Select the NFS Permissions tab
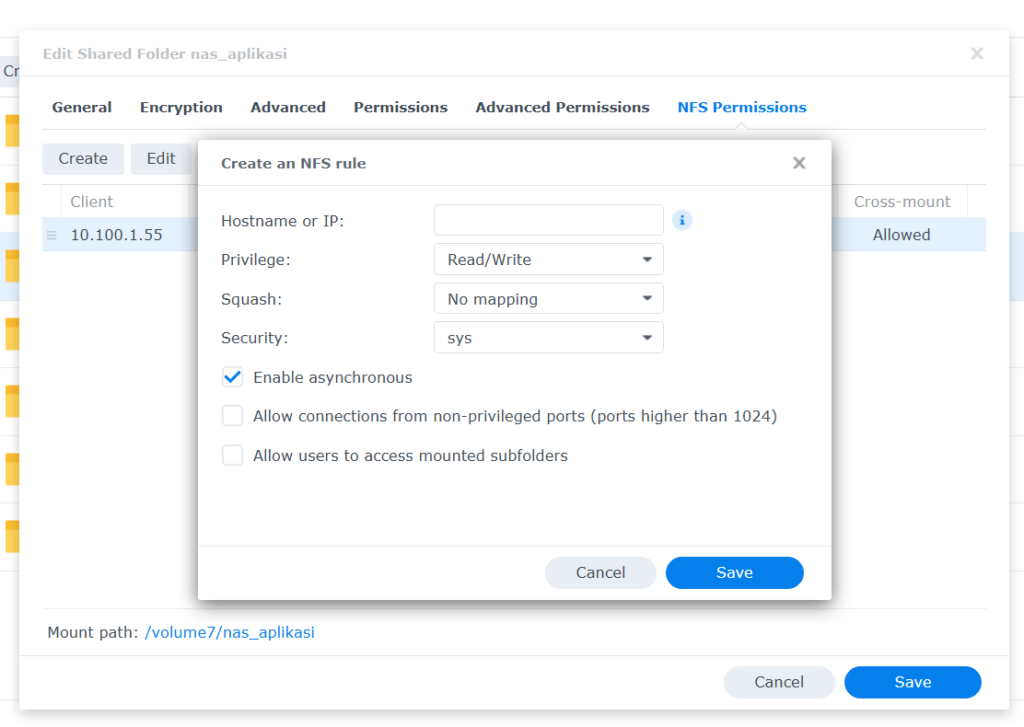The width and height of the screenshot is (1024, 727). click(x=741, y=107)
